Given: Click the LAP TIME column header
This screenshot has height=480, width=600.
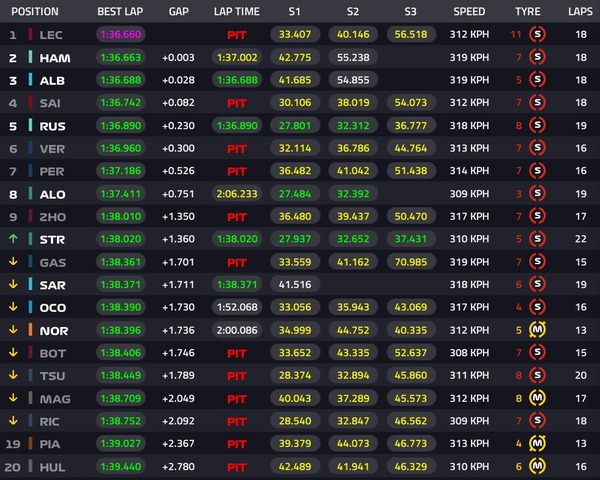Looking at the screenshot, I should pos(236,11).
